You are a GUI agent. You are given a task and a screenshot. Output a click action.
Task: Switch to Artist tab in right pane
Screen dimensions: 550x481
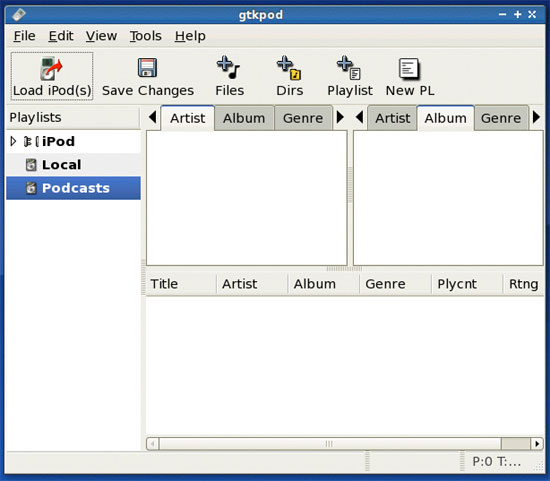393,118
